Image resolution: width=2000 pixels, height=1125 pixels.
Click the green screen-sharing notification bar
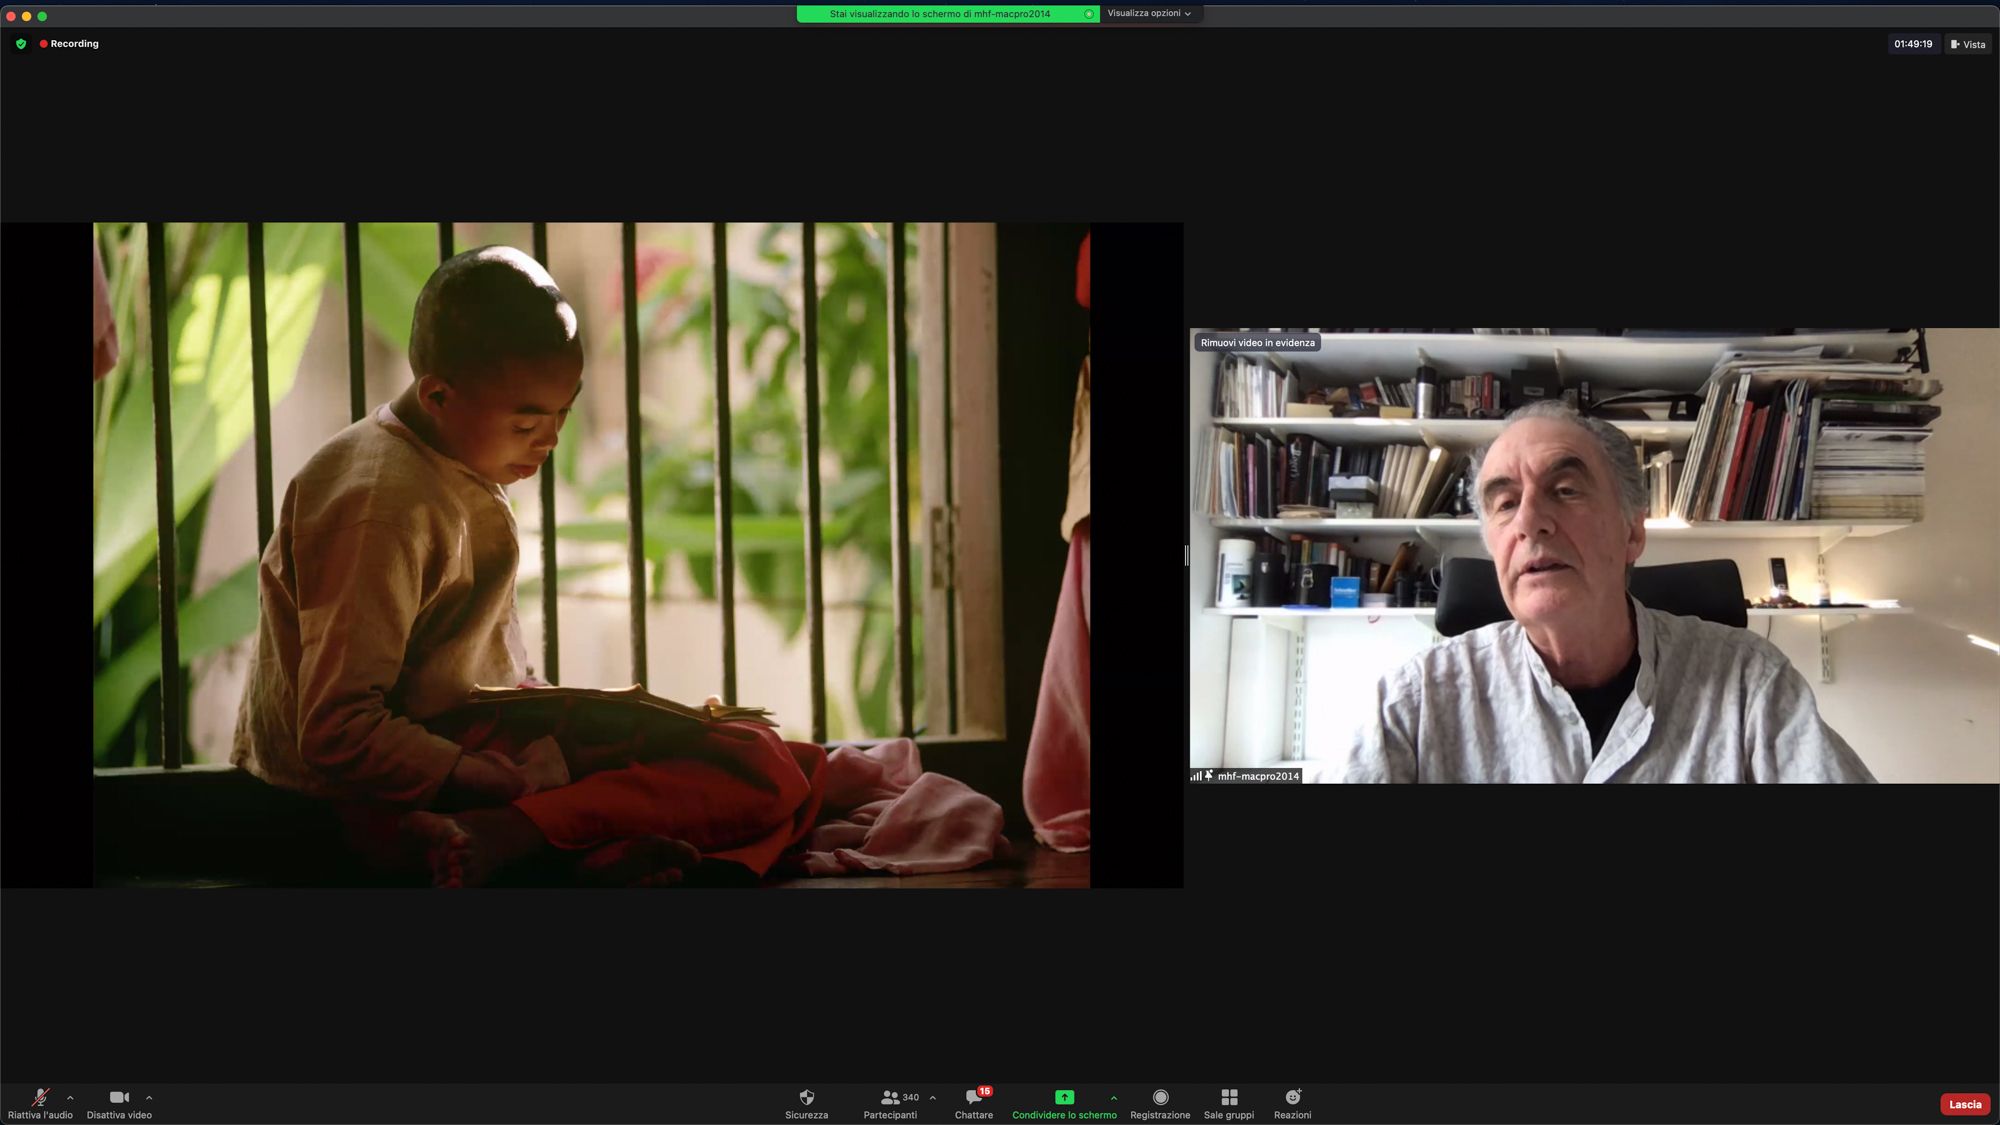click(947, 14)
